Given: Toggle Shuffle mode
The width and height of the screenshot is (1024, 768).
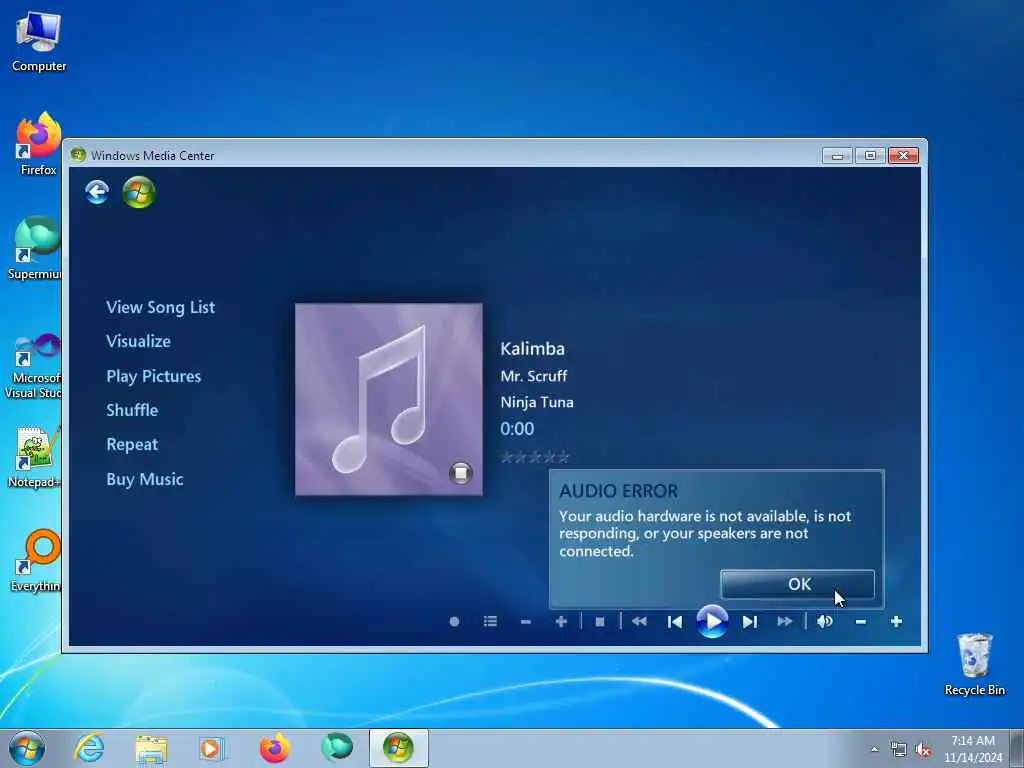Looking at the screenshot, I should [132, 410].
